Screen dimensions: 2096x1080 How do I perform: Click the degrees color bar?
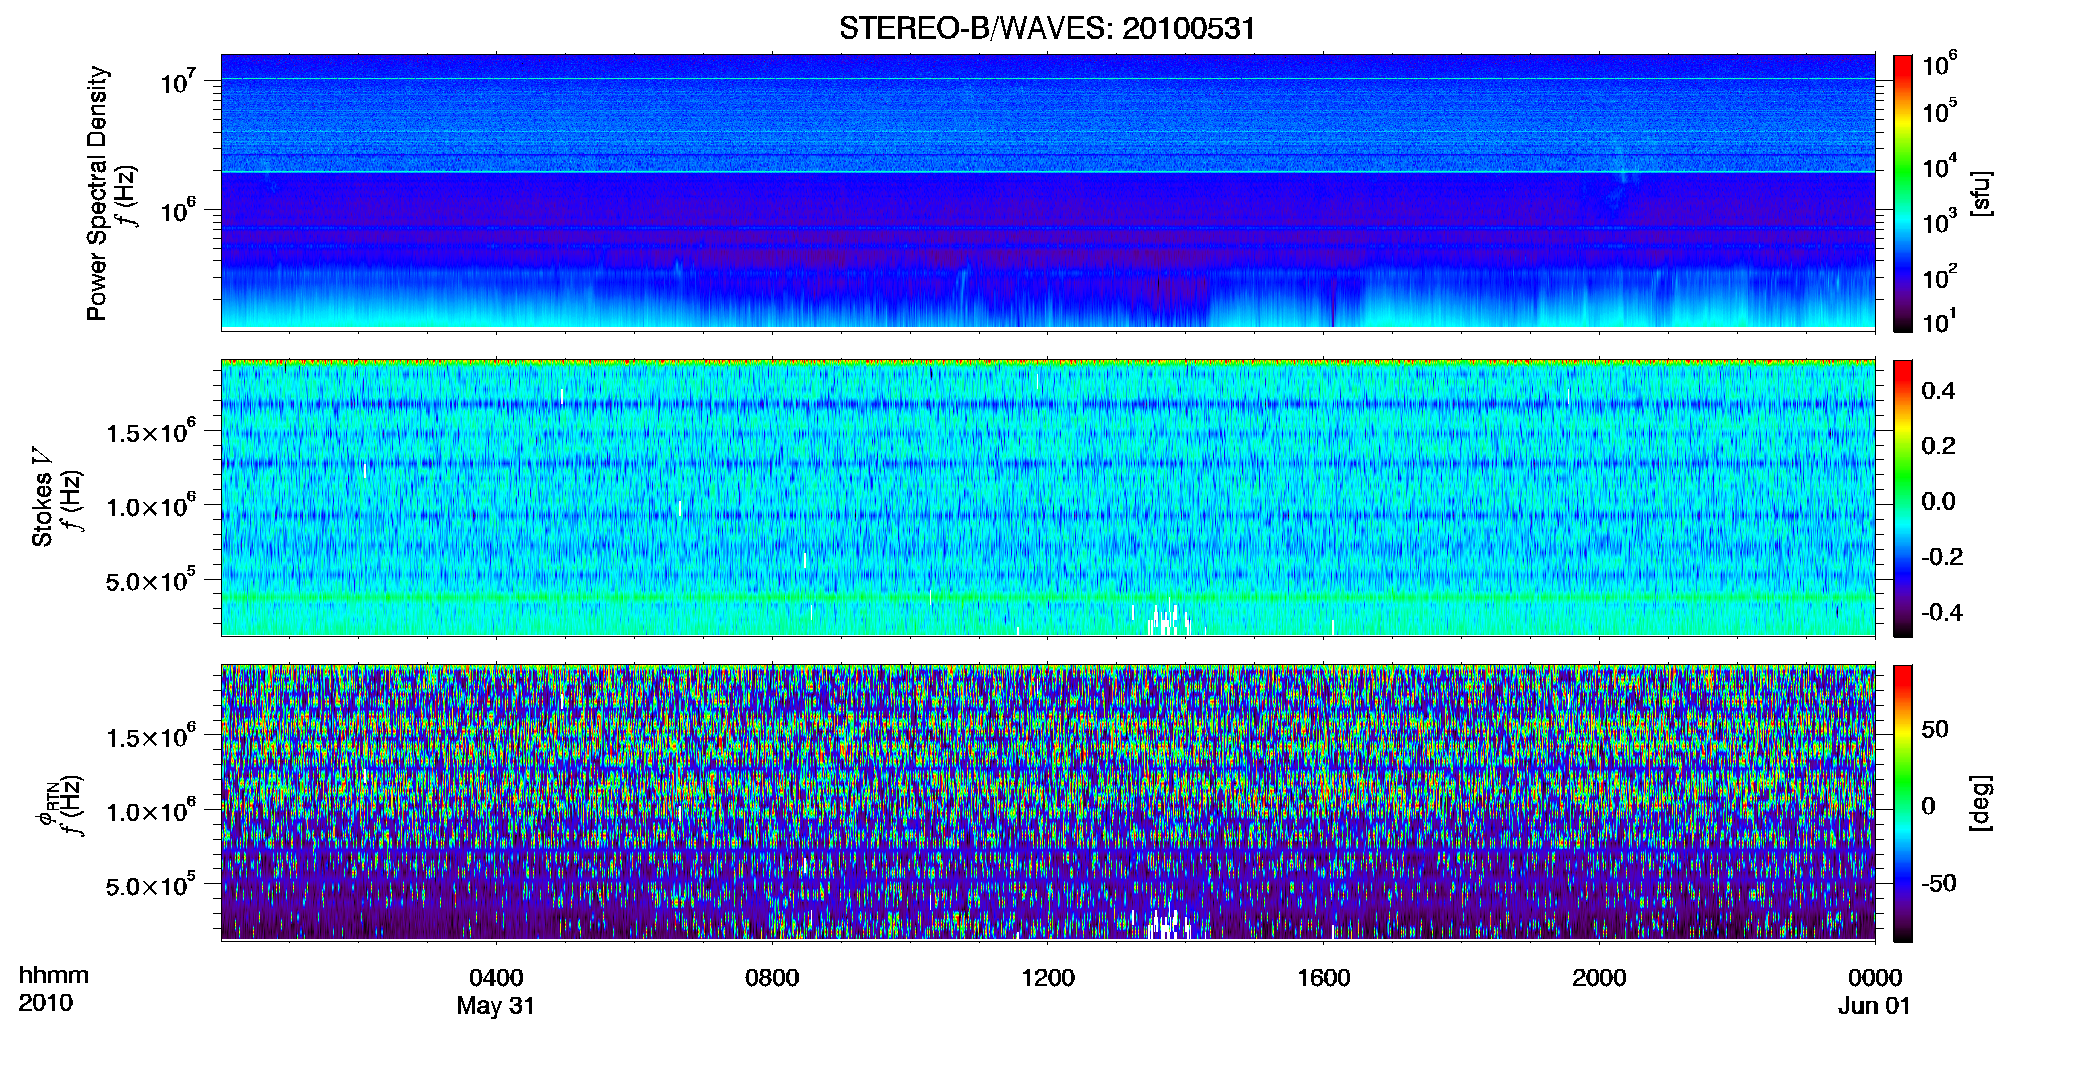point(1903,803)
